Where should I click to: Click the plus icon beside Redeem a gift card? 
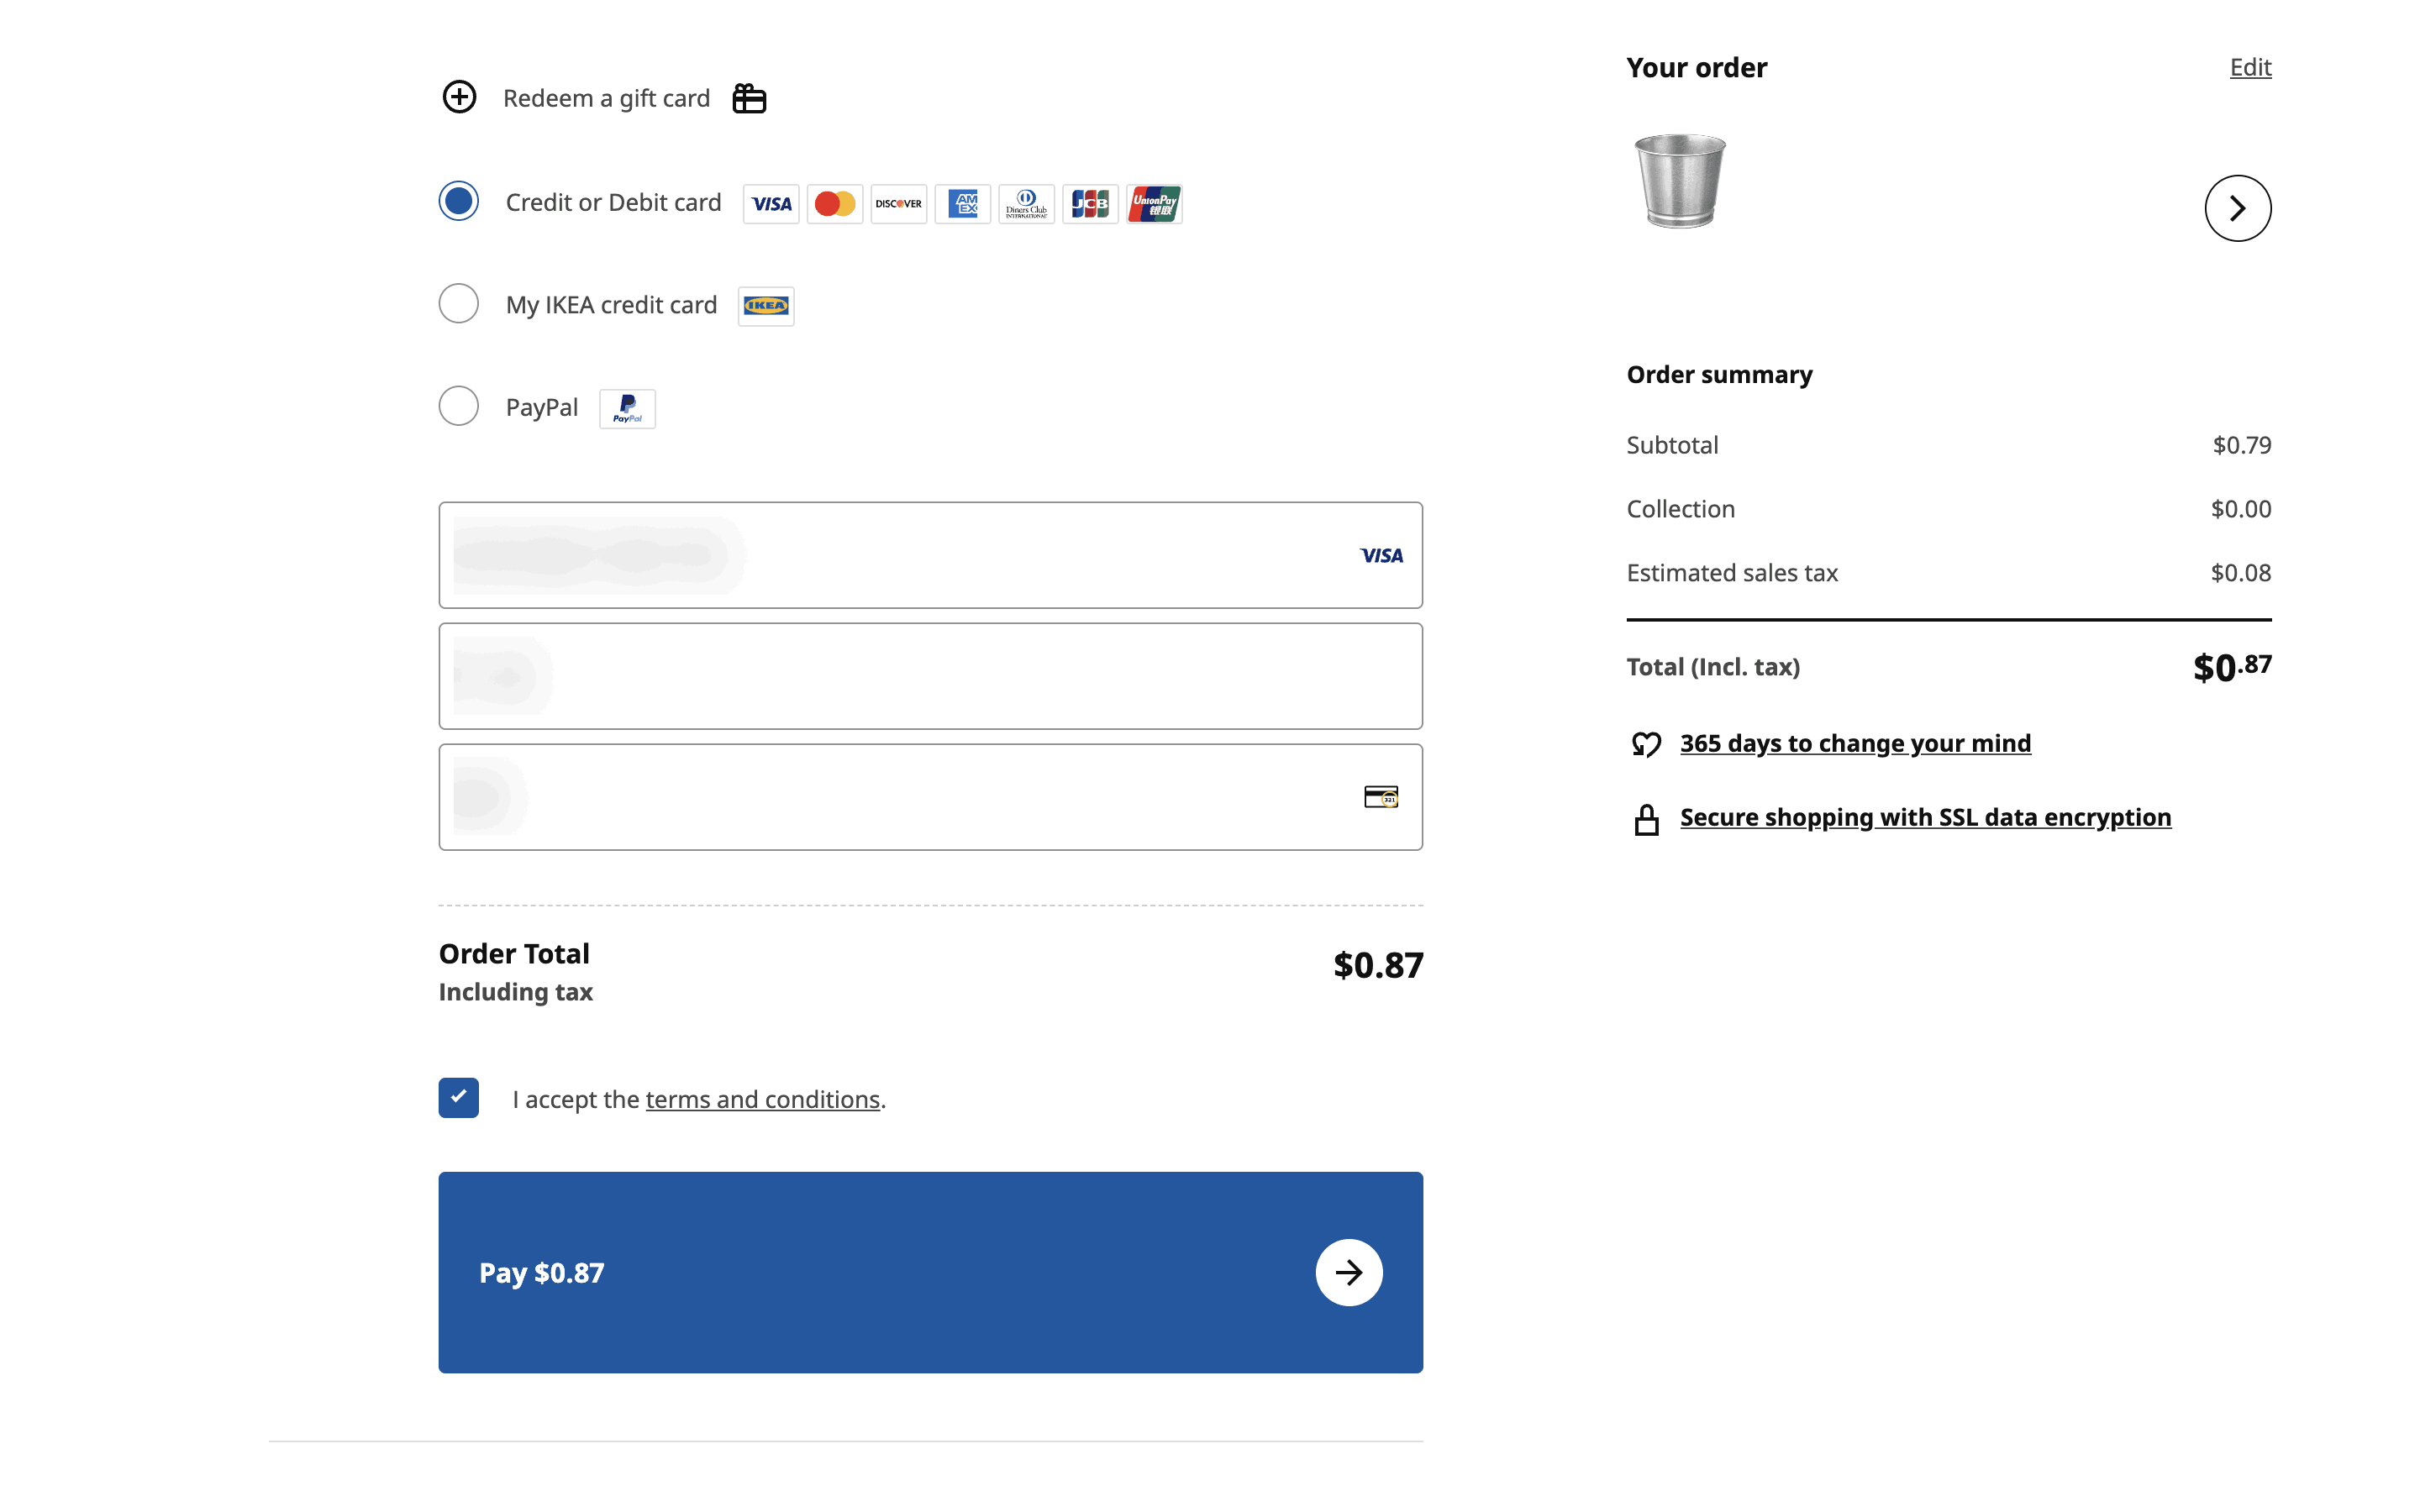coord(459,97)
